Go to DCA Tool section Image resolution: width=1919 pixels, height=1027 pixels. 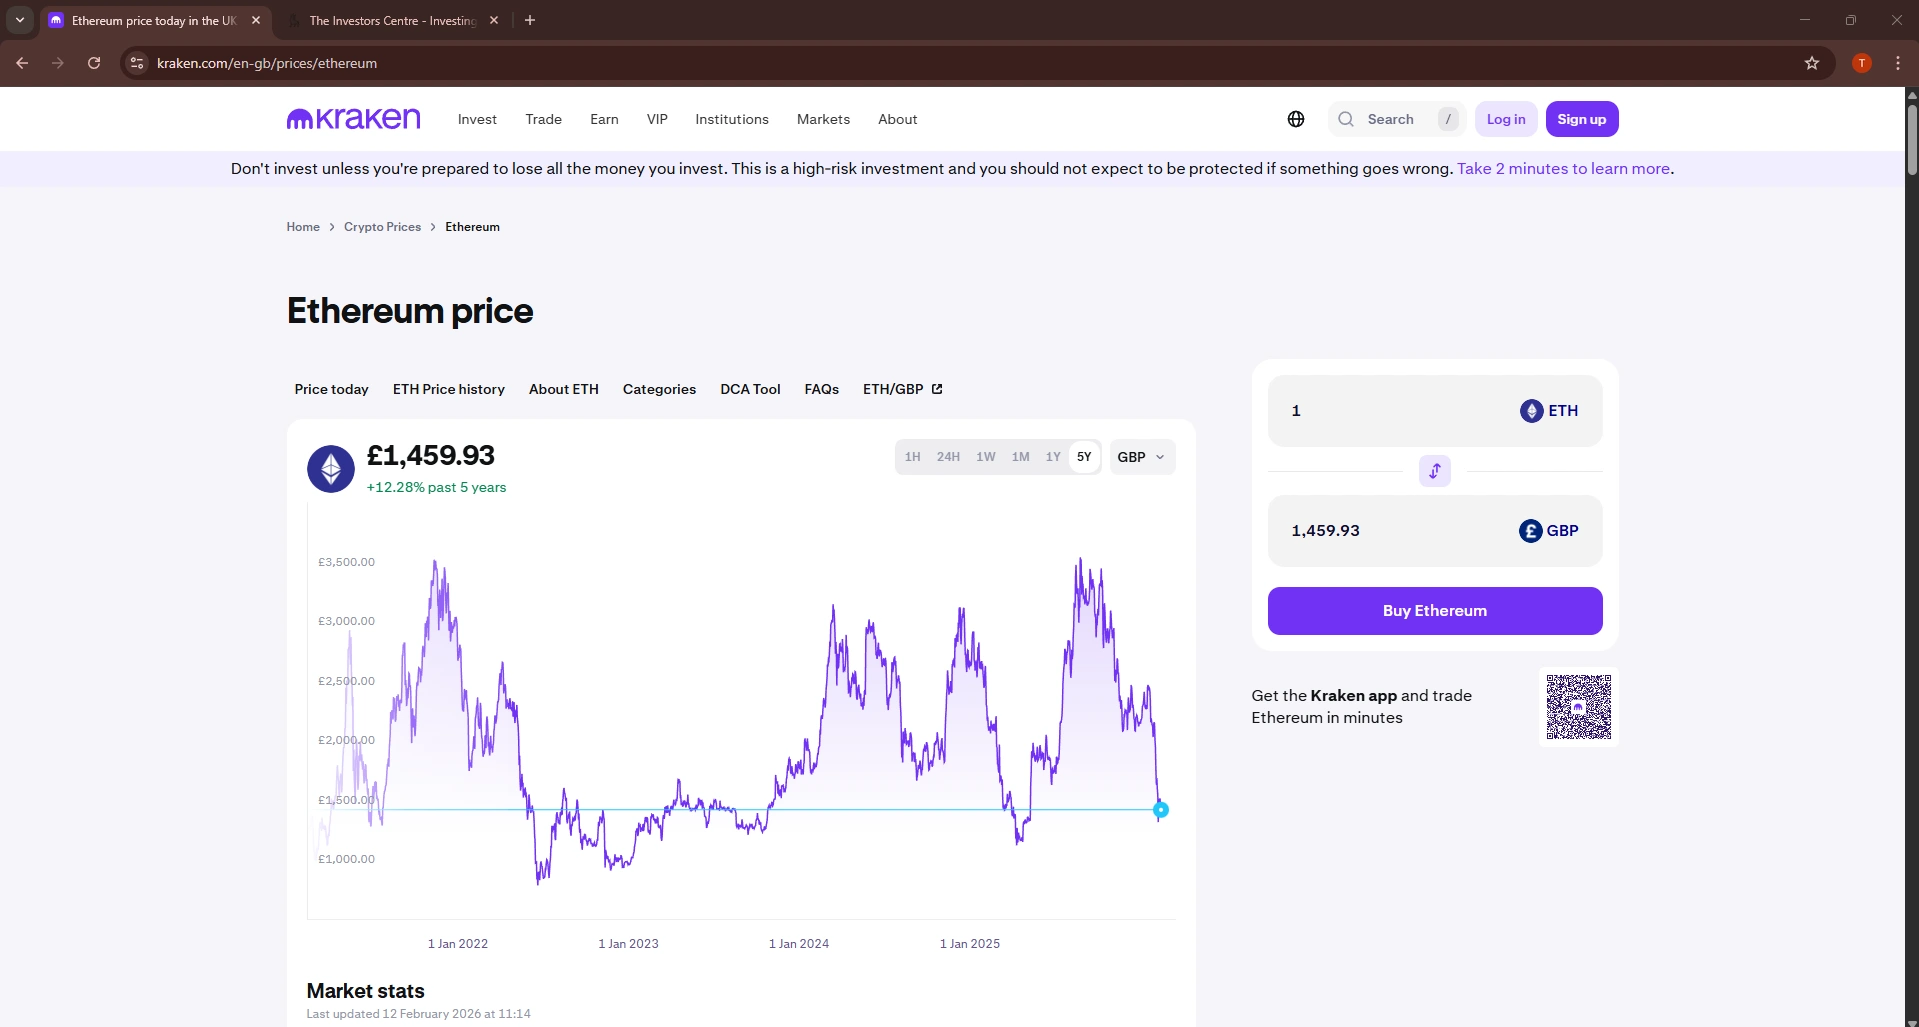click(x=750, y=389)
